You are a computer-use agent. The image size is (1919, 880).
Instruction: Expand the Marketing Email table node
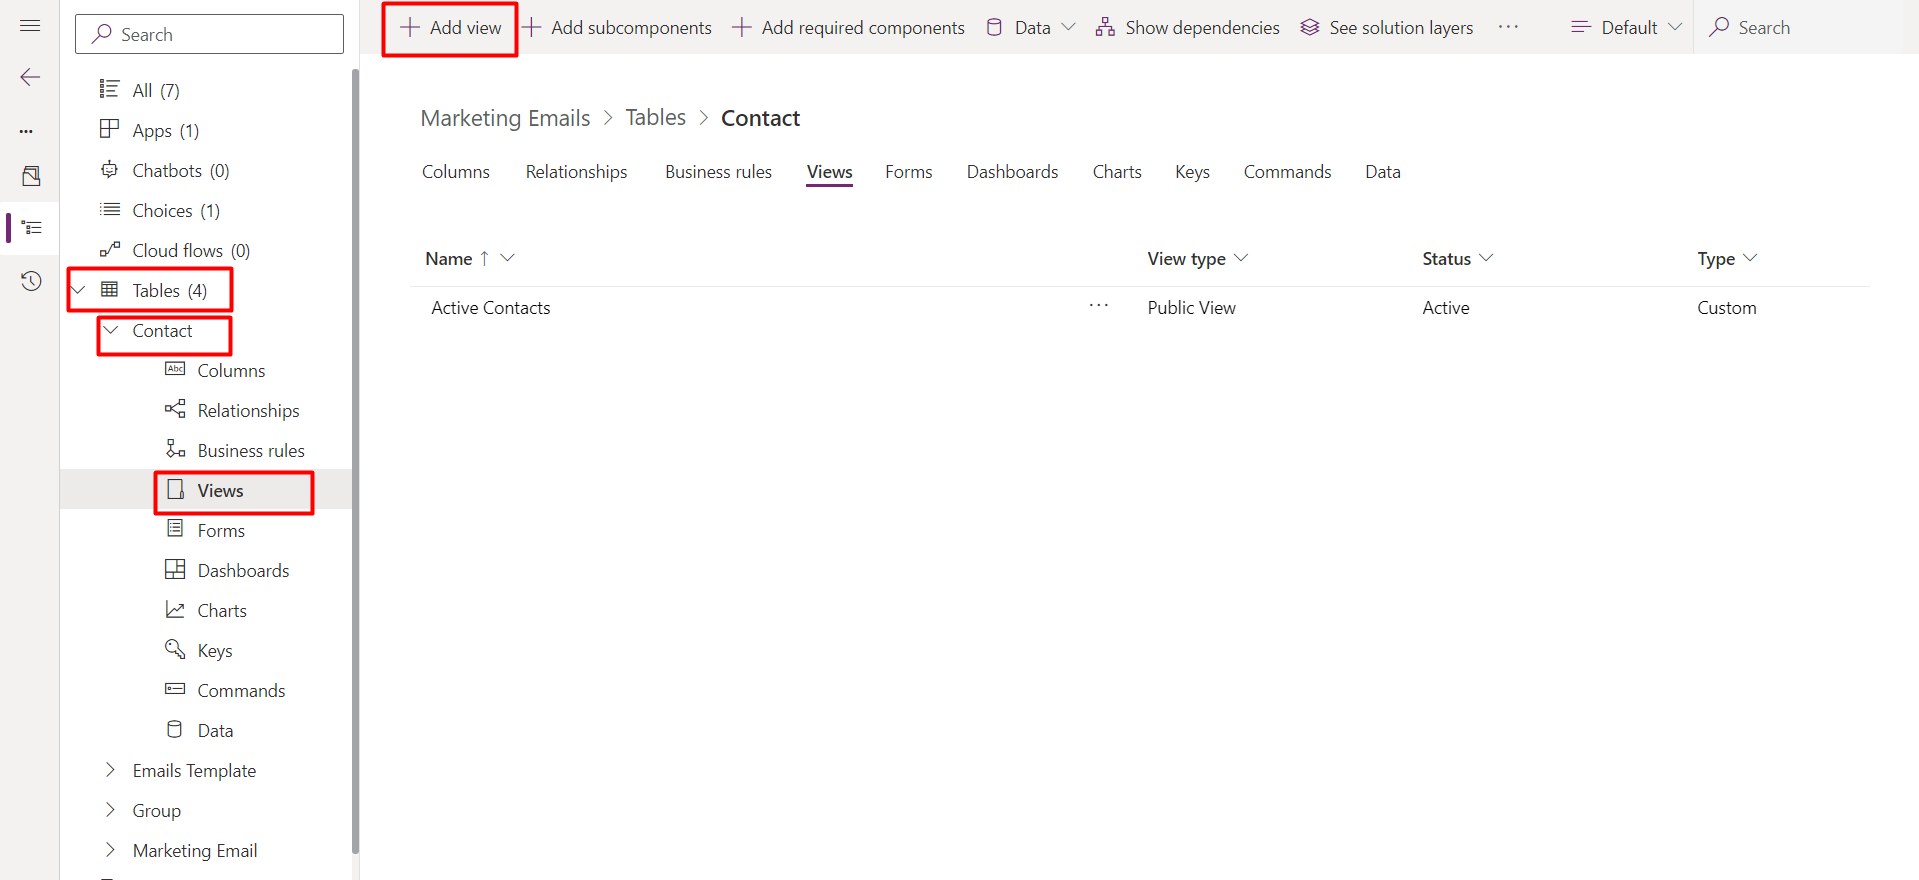click(111, 850)
